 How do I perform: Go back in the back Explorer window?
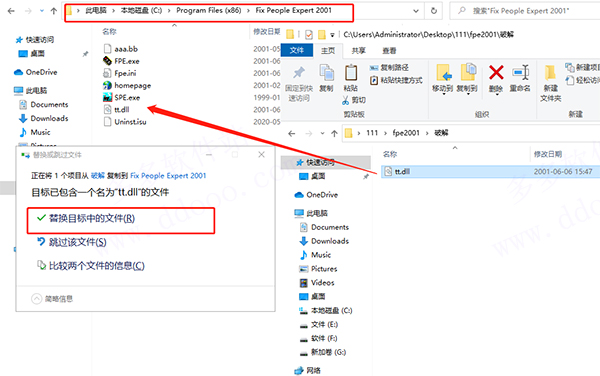click(11, 11)
